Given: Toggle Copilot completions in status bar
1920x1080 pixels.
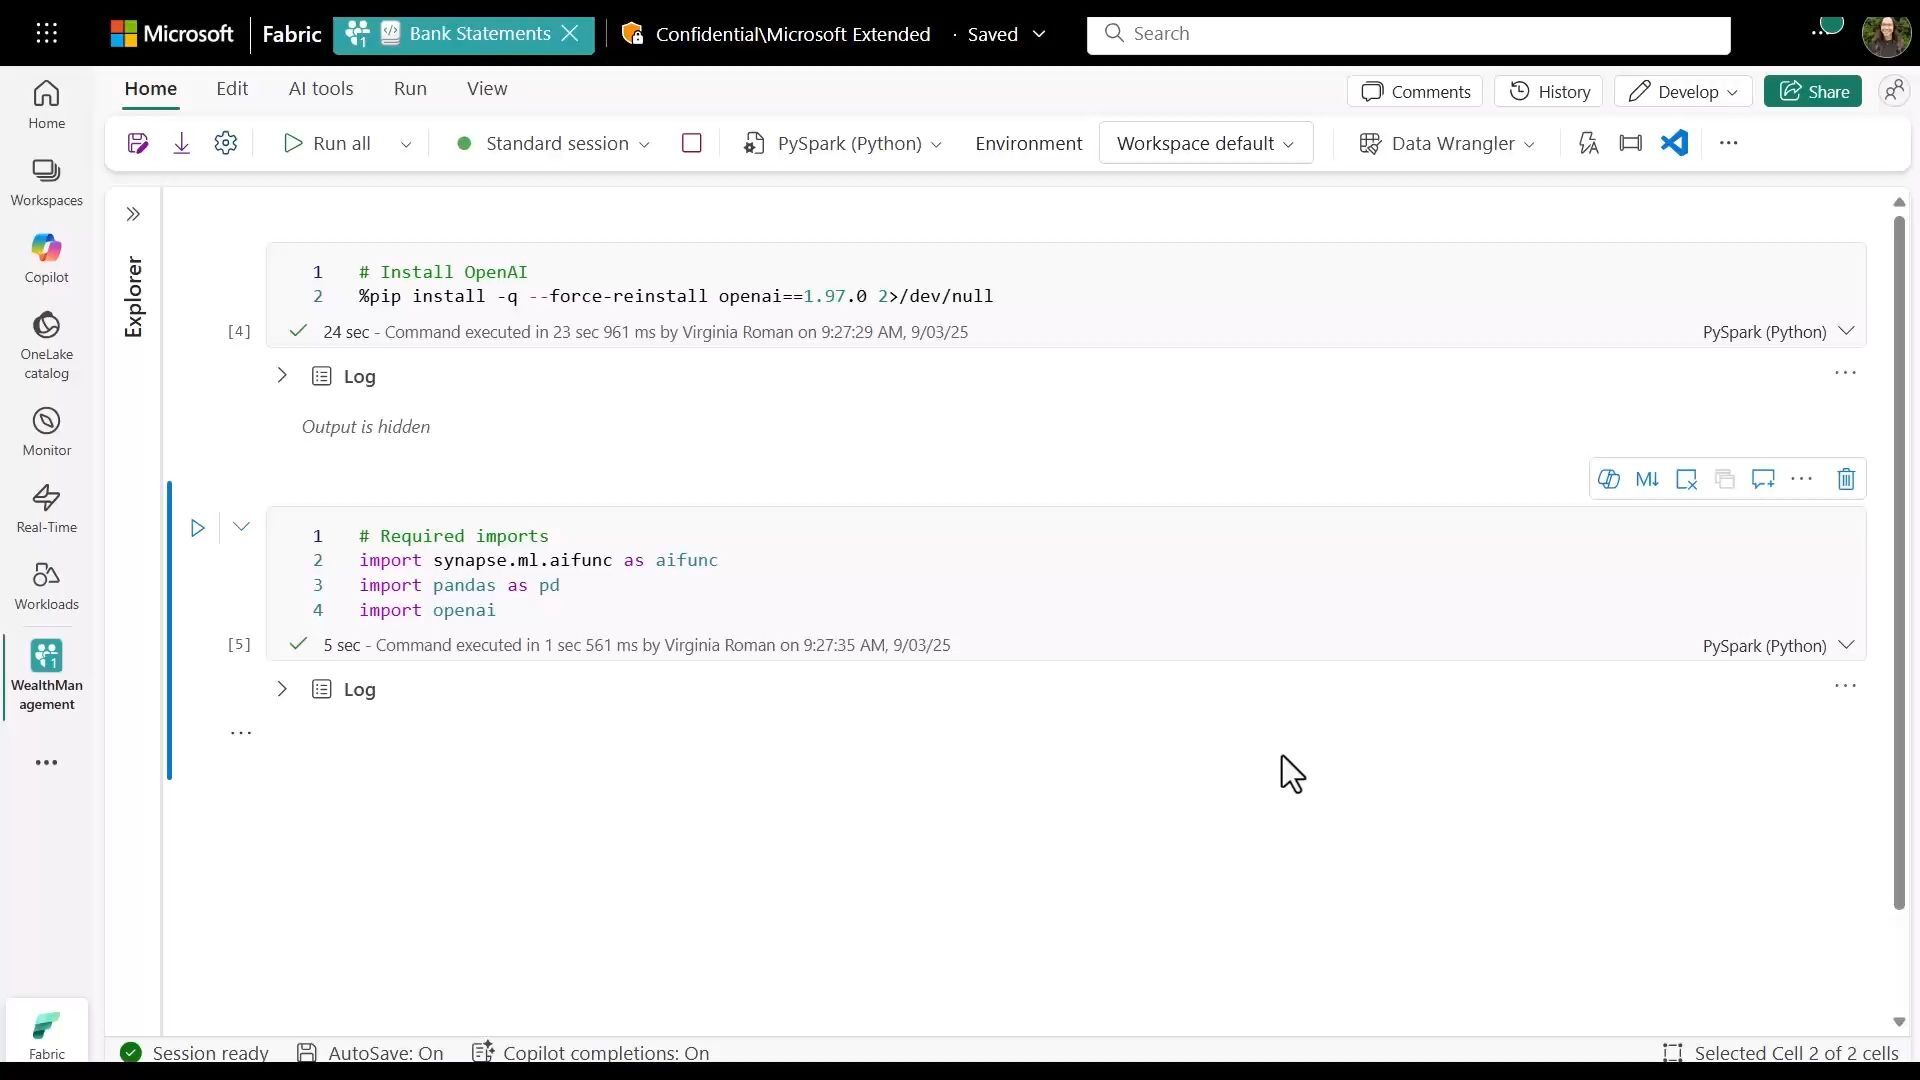Looking at the screenshot, I should [592, 1053].
